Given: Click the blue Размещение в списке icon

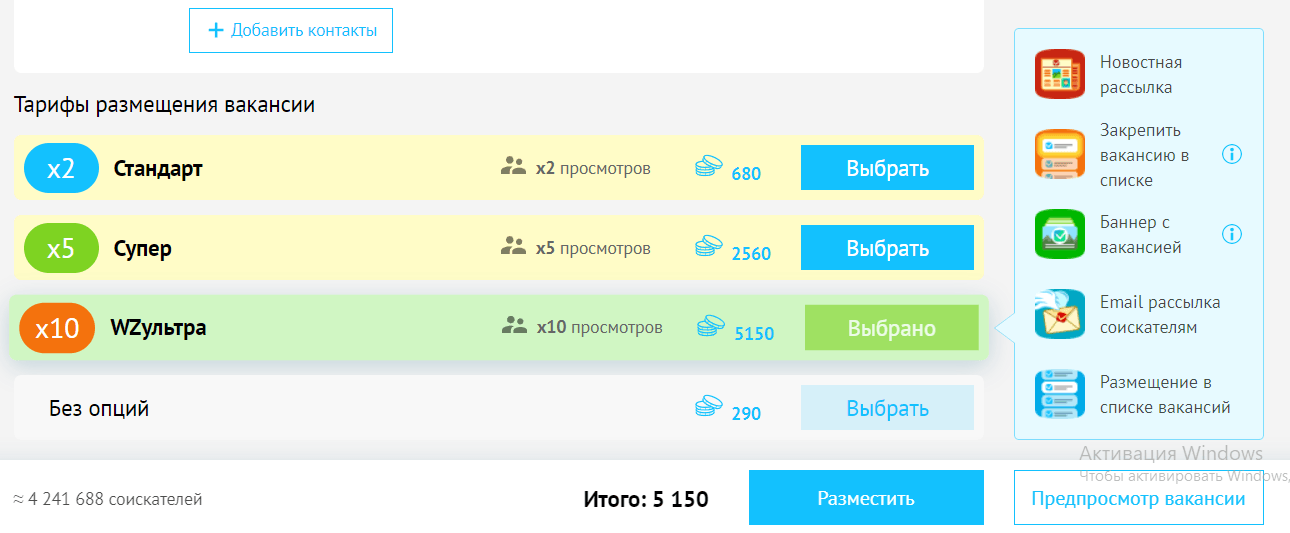Looking at the screenshot, I should point(1059,395).
